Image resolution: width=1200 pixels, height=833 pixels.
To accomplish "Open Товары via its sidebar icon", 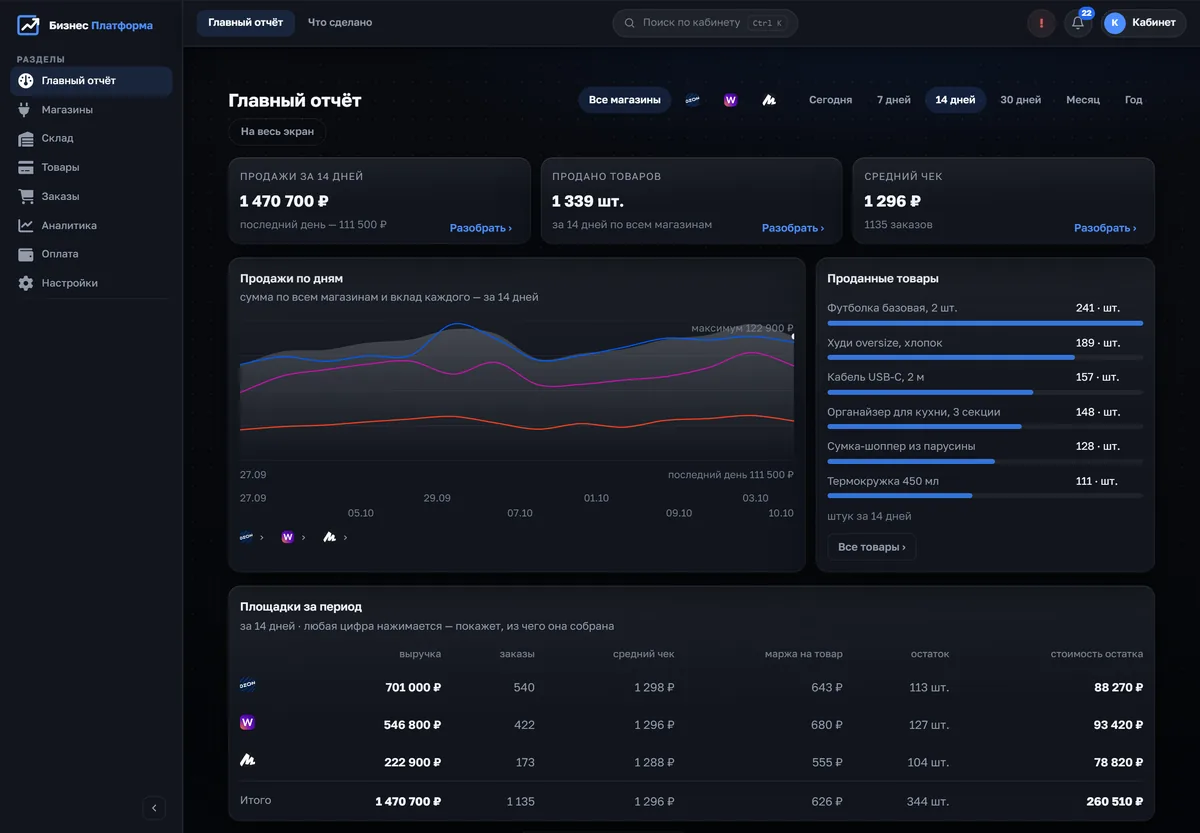I will pyautogui.click(x=26, y=167).
